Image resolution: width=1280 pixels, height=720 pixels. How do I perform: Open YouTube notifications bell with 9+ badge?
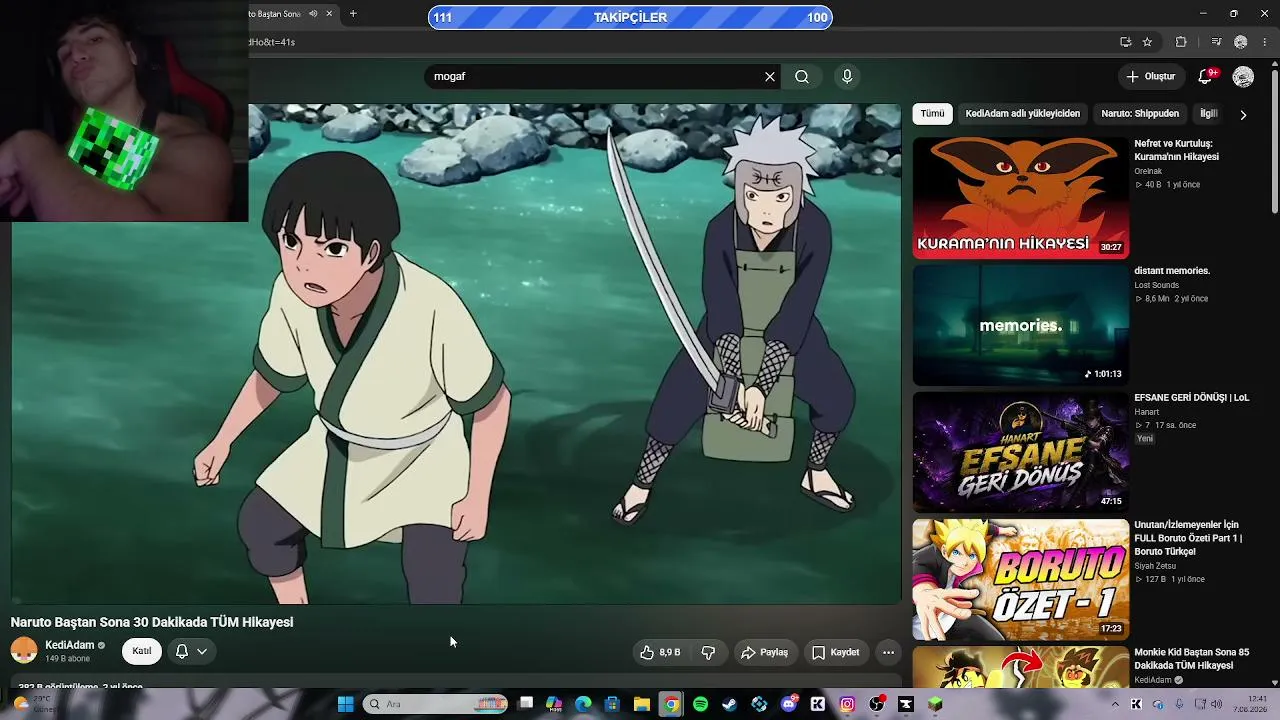1206,76
